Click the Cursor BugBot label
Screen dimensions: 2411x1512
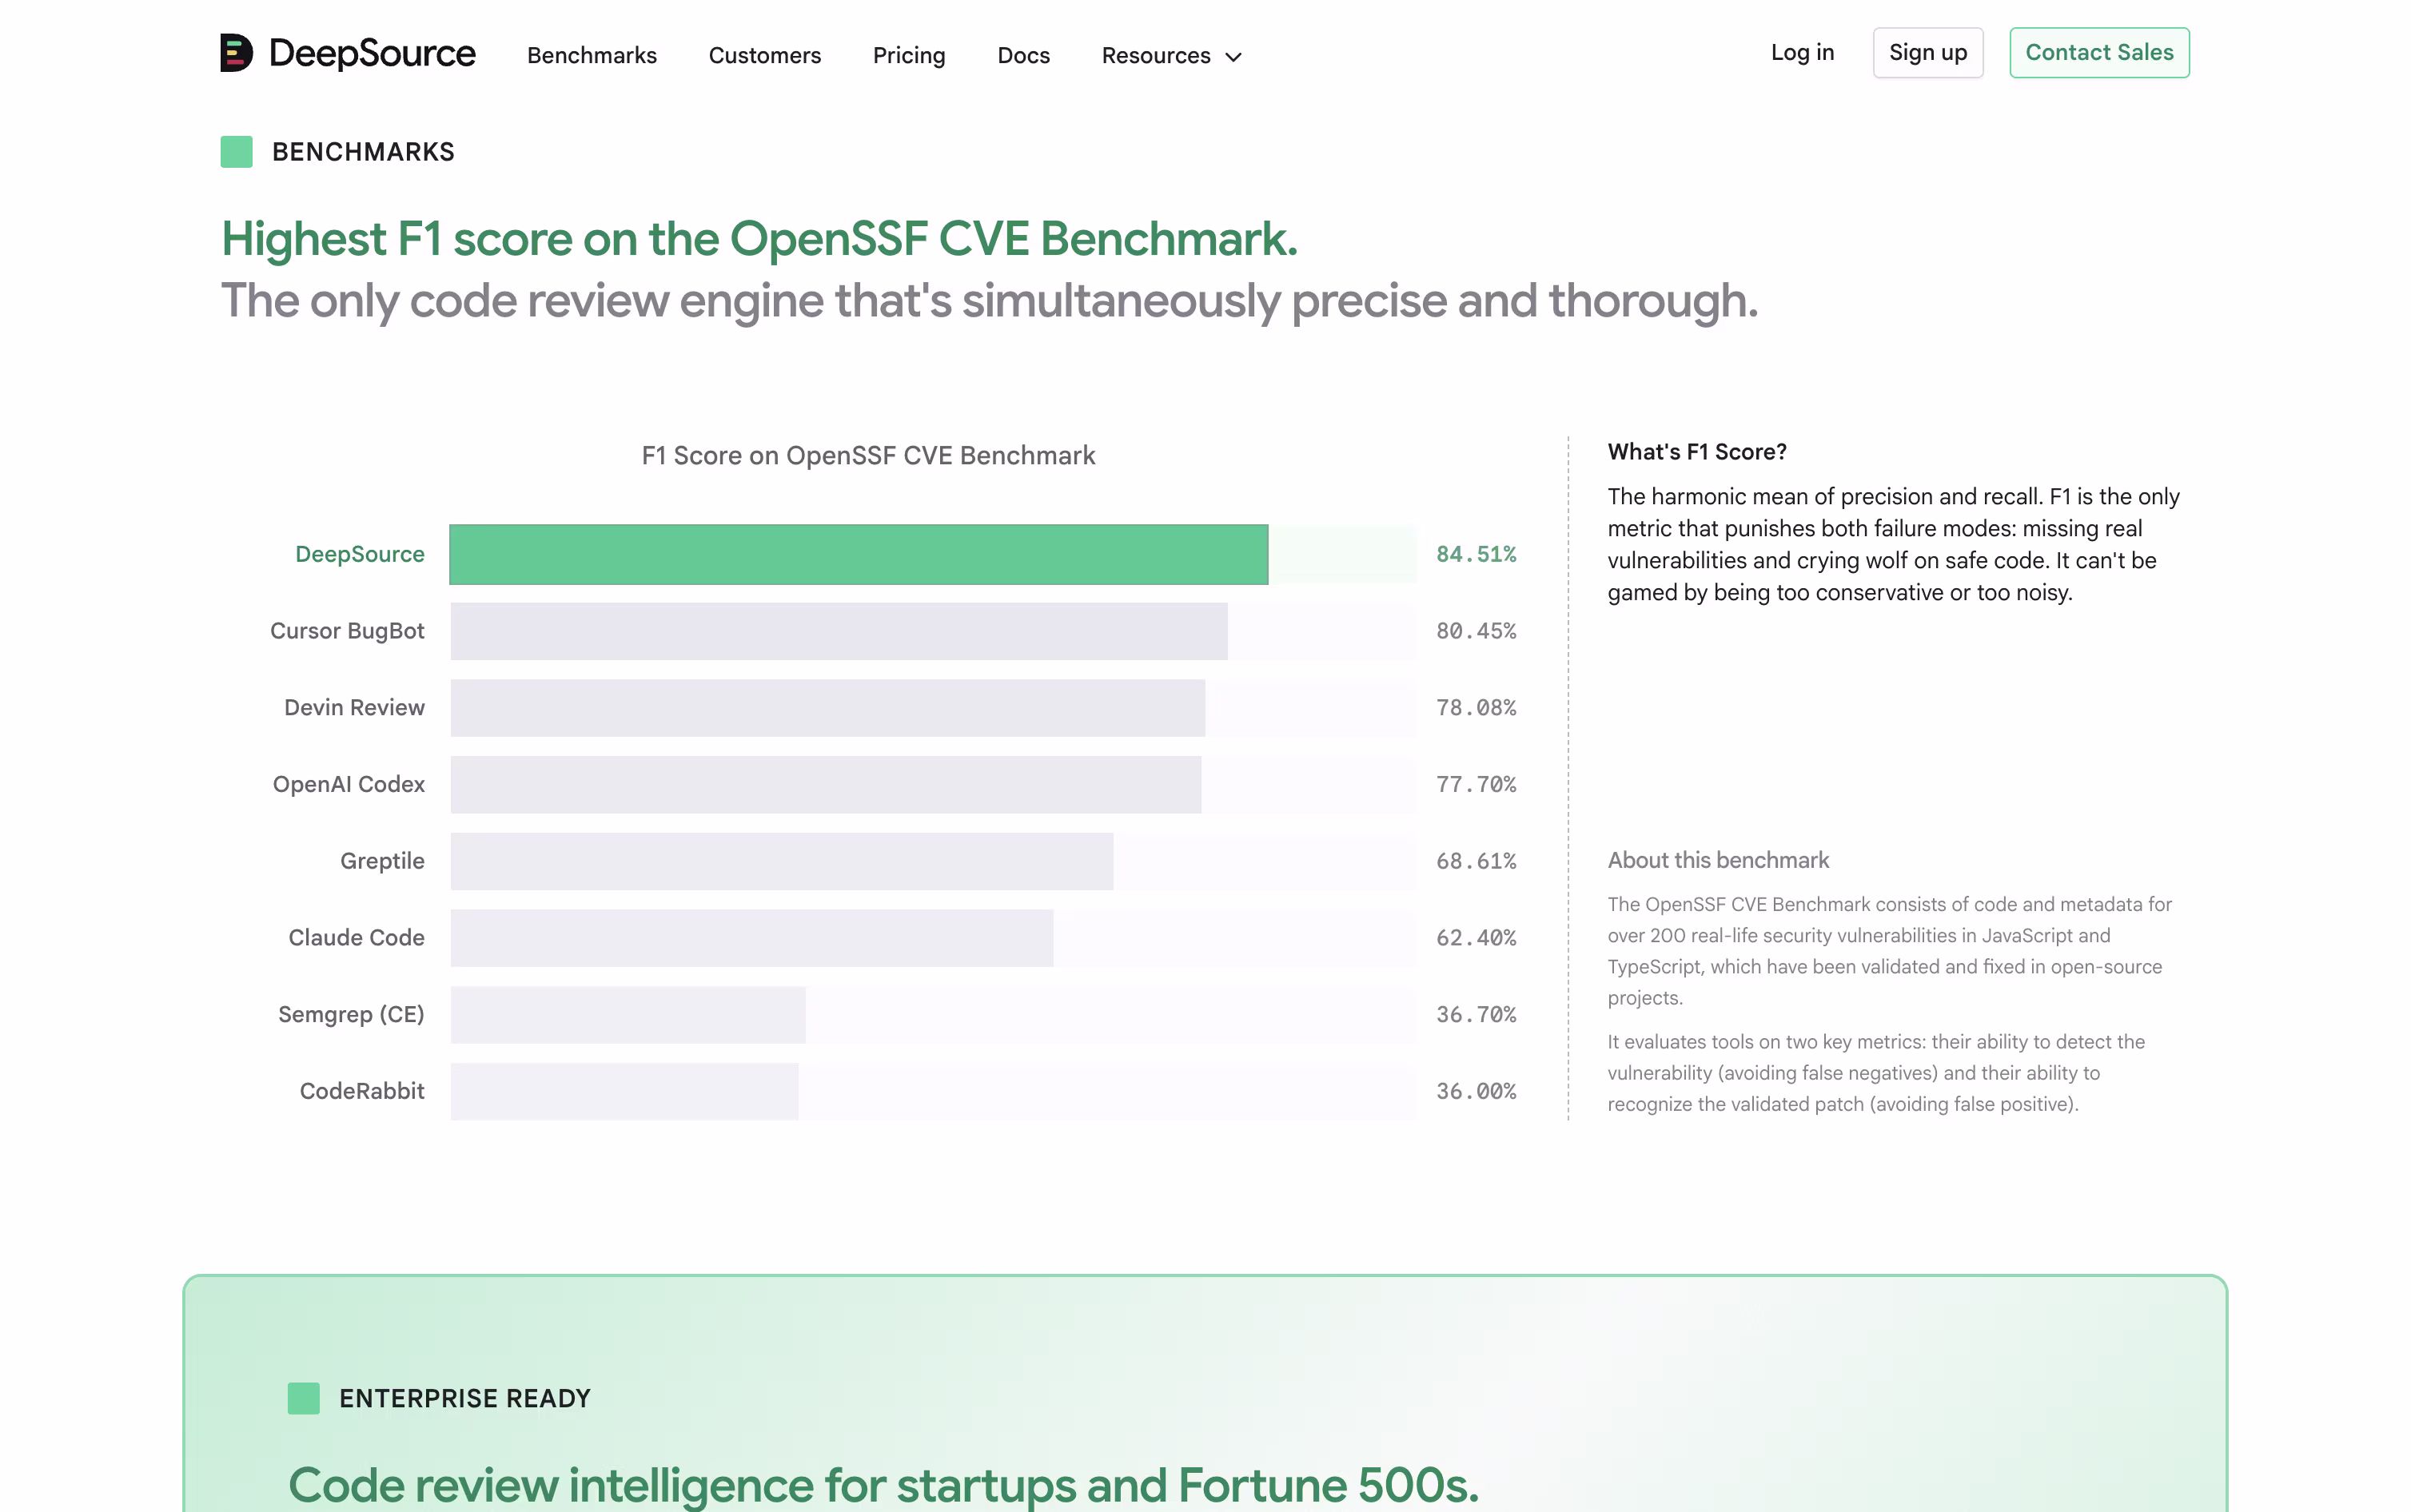coord(347,631)
